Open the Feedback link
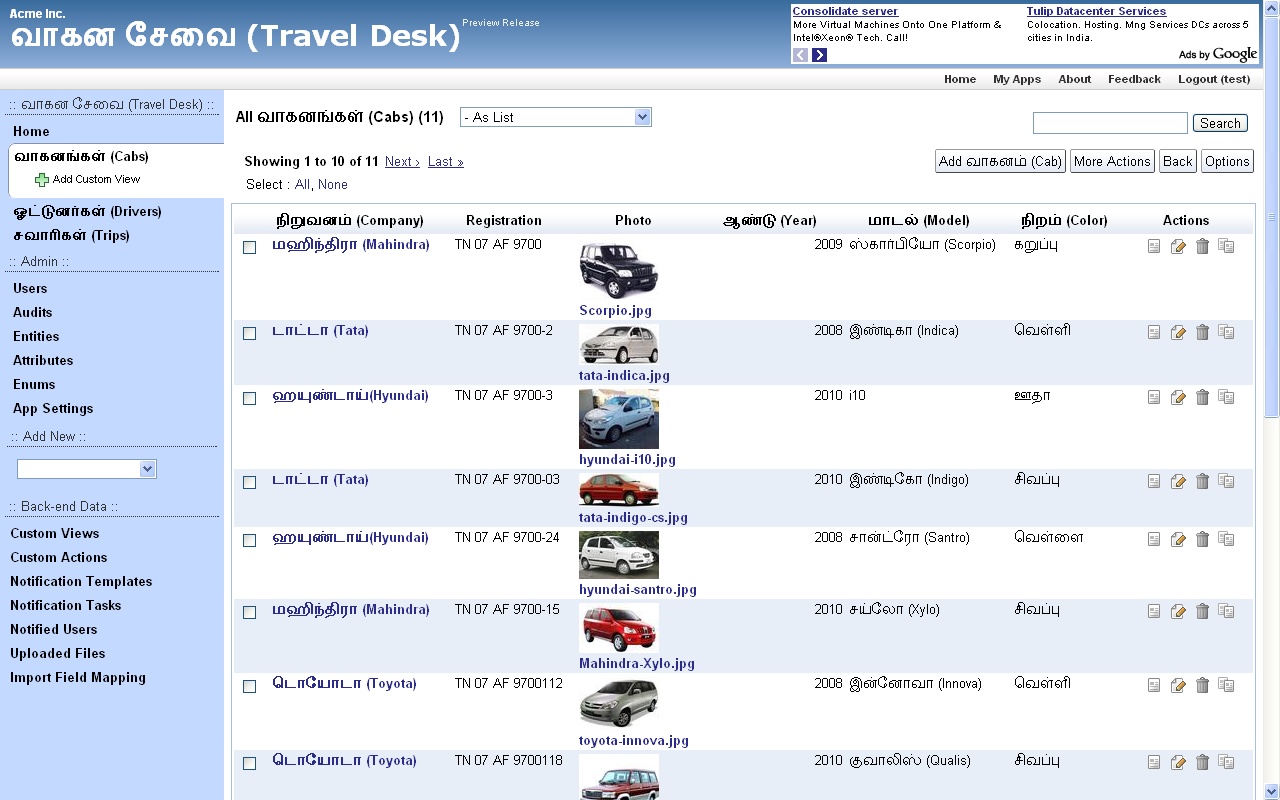The width and height of the screenshot is (1280, 800). coord(1134,79)
